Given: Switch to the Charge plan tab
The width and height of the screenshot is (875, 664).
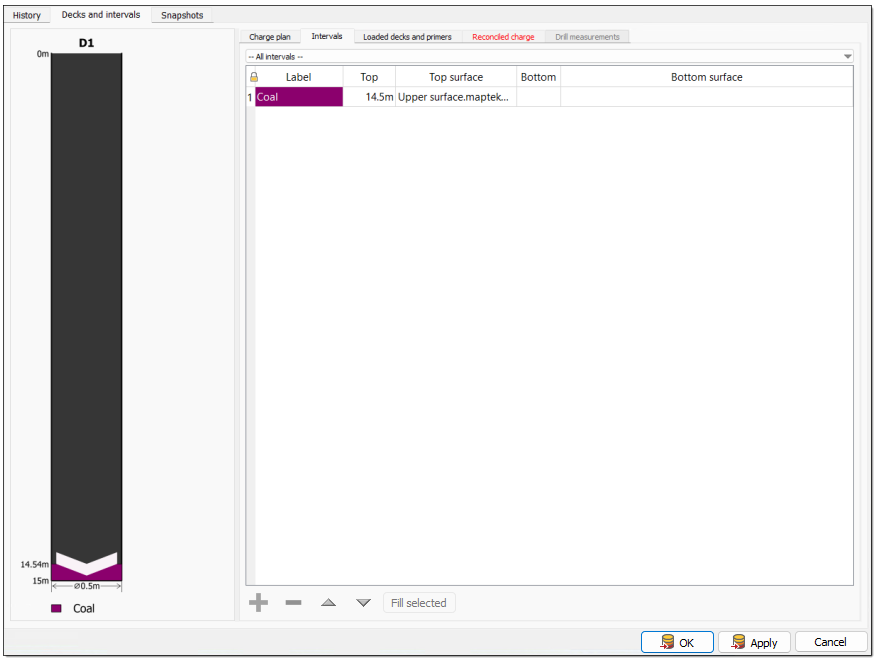Looking at the screenshot, I should [x=270, y=37].
